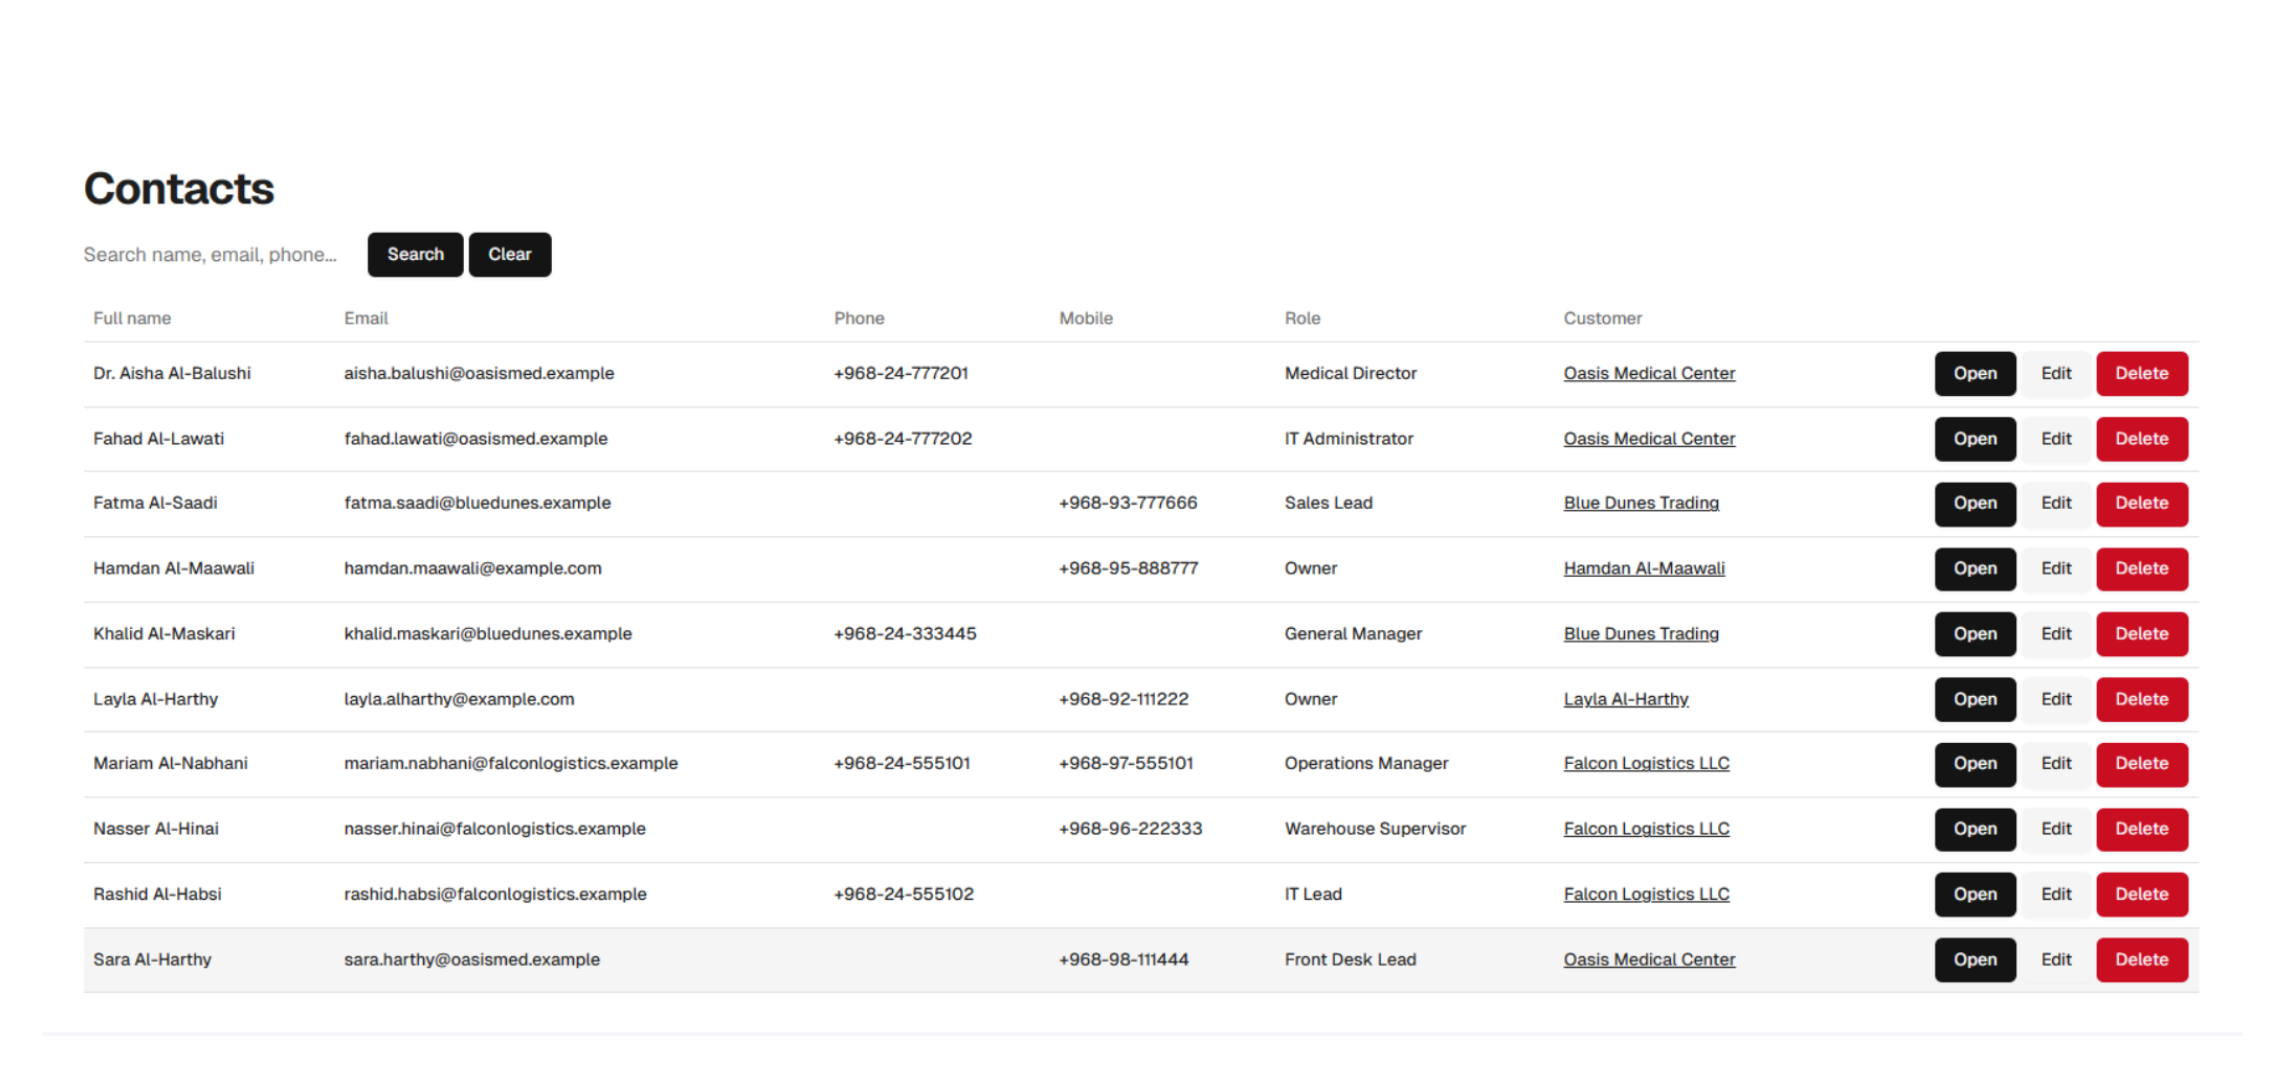Screen dimensions: 2286x1076
Task: Delete Fatma Al-Saadi's contact
Action: click(x=2140, y=503)
